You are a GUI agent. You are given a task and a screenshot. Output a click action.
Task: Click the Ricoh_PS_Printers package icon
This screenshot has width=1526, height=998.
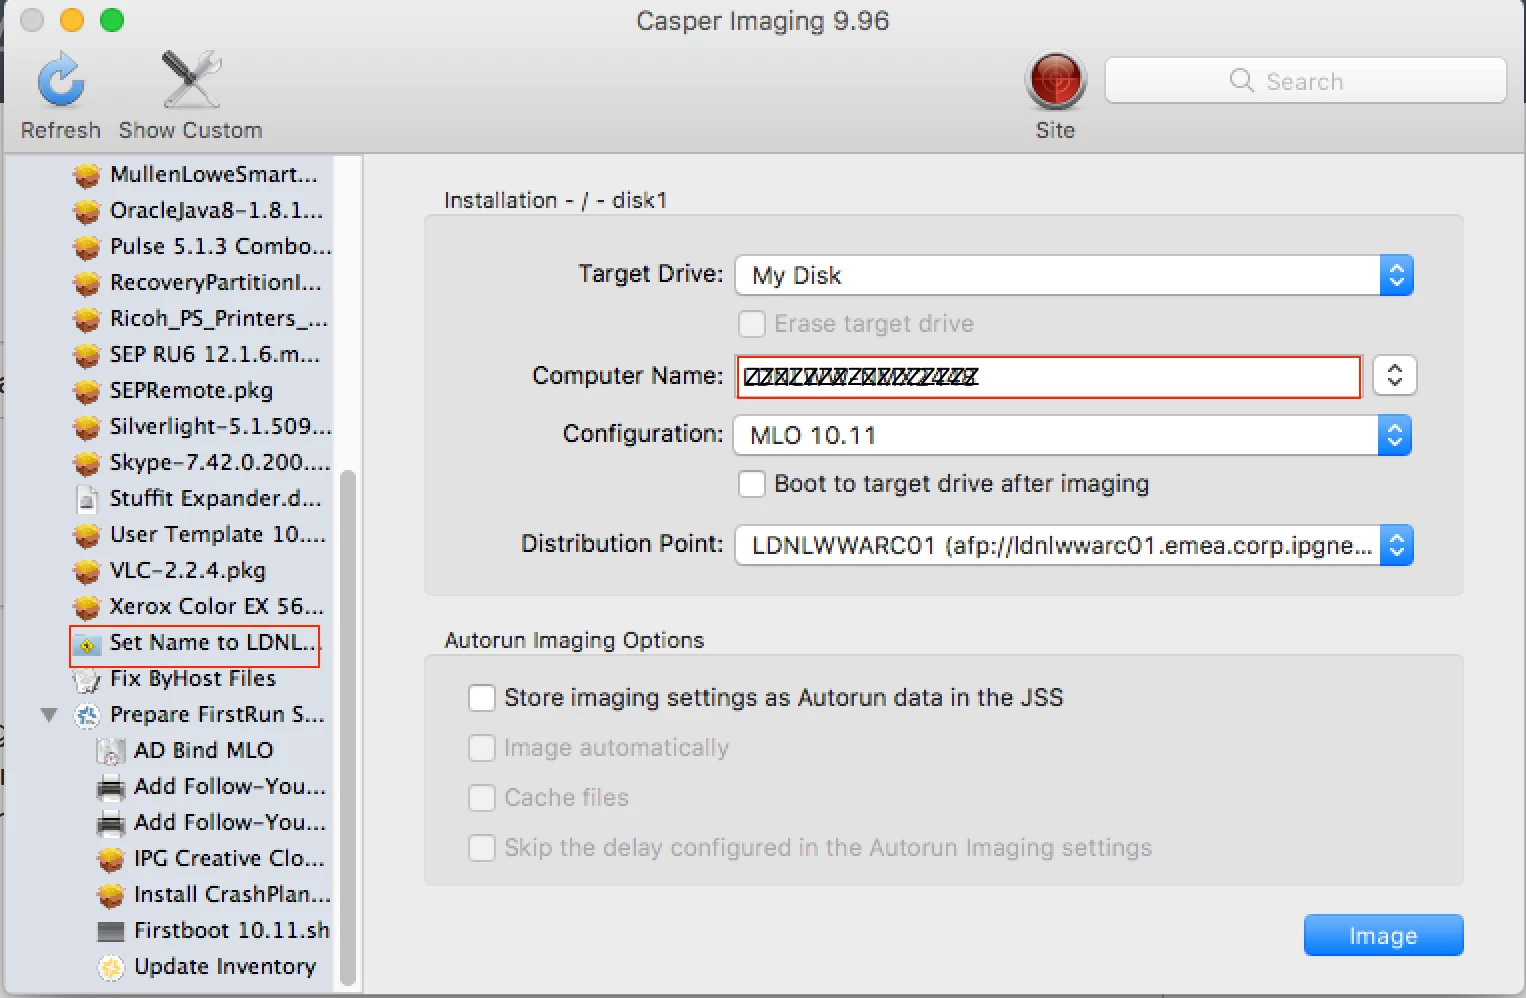pyautogui.click(x=87, y=319)
